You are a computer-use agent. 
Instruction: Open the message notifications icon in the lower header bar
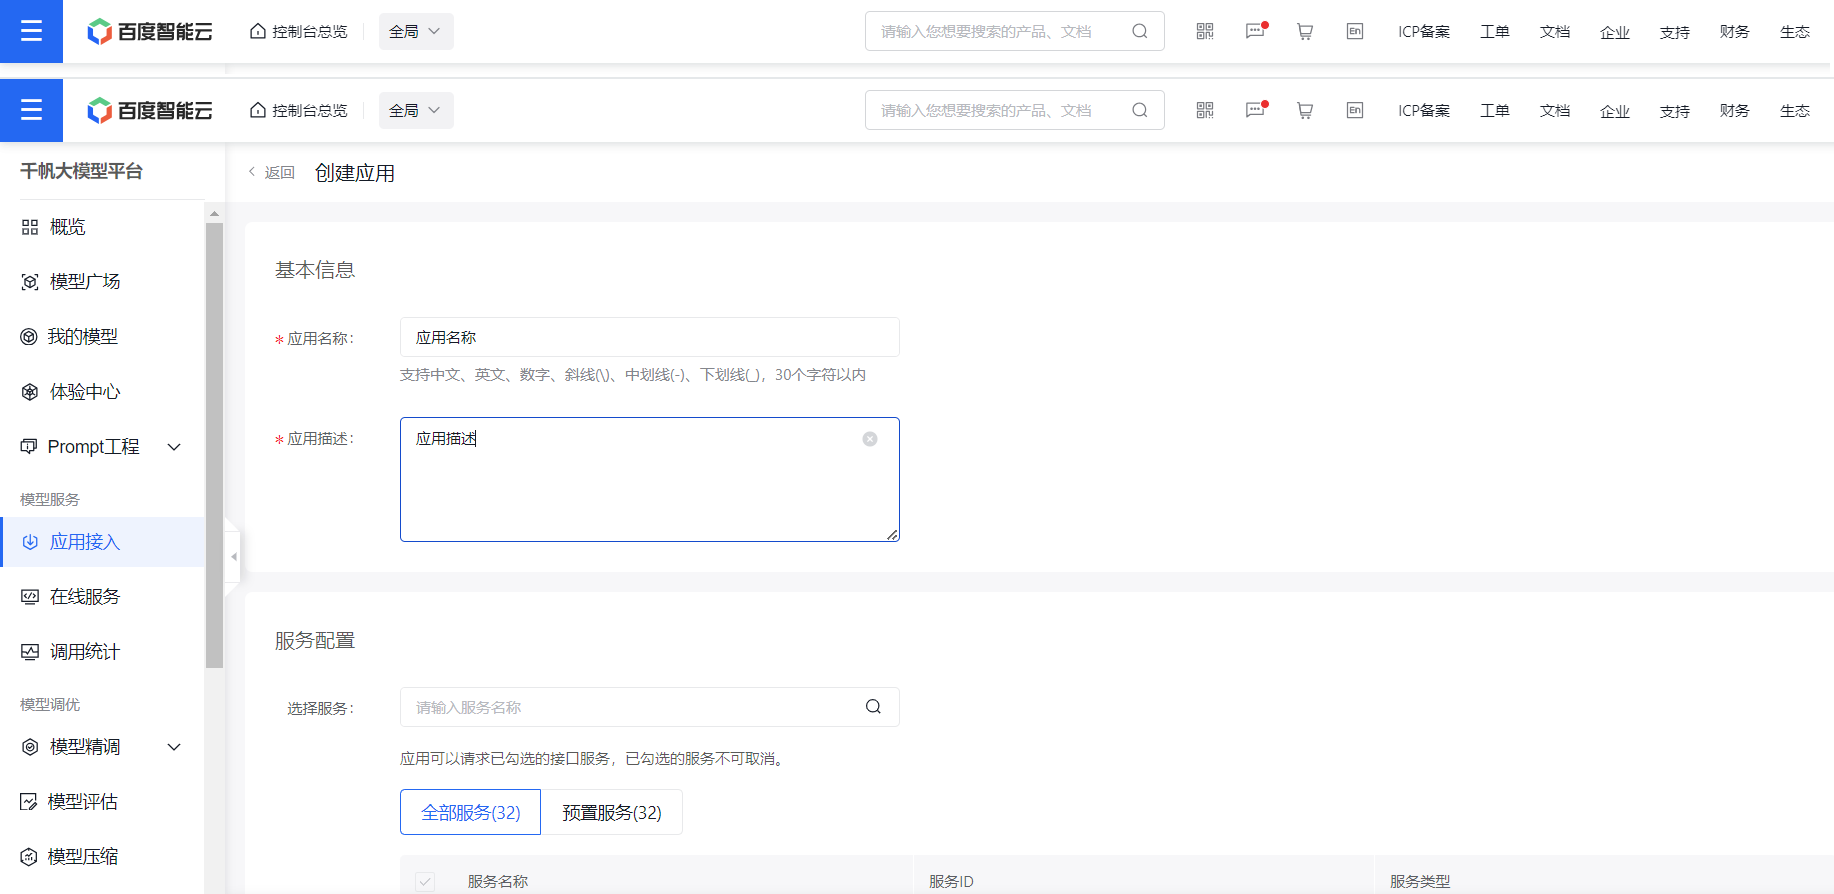(1256, 110)
